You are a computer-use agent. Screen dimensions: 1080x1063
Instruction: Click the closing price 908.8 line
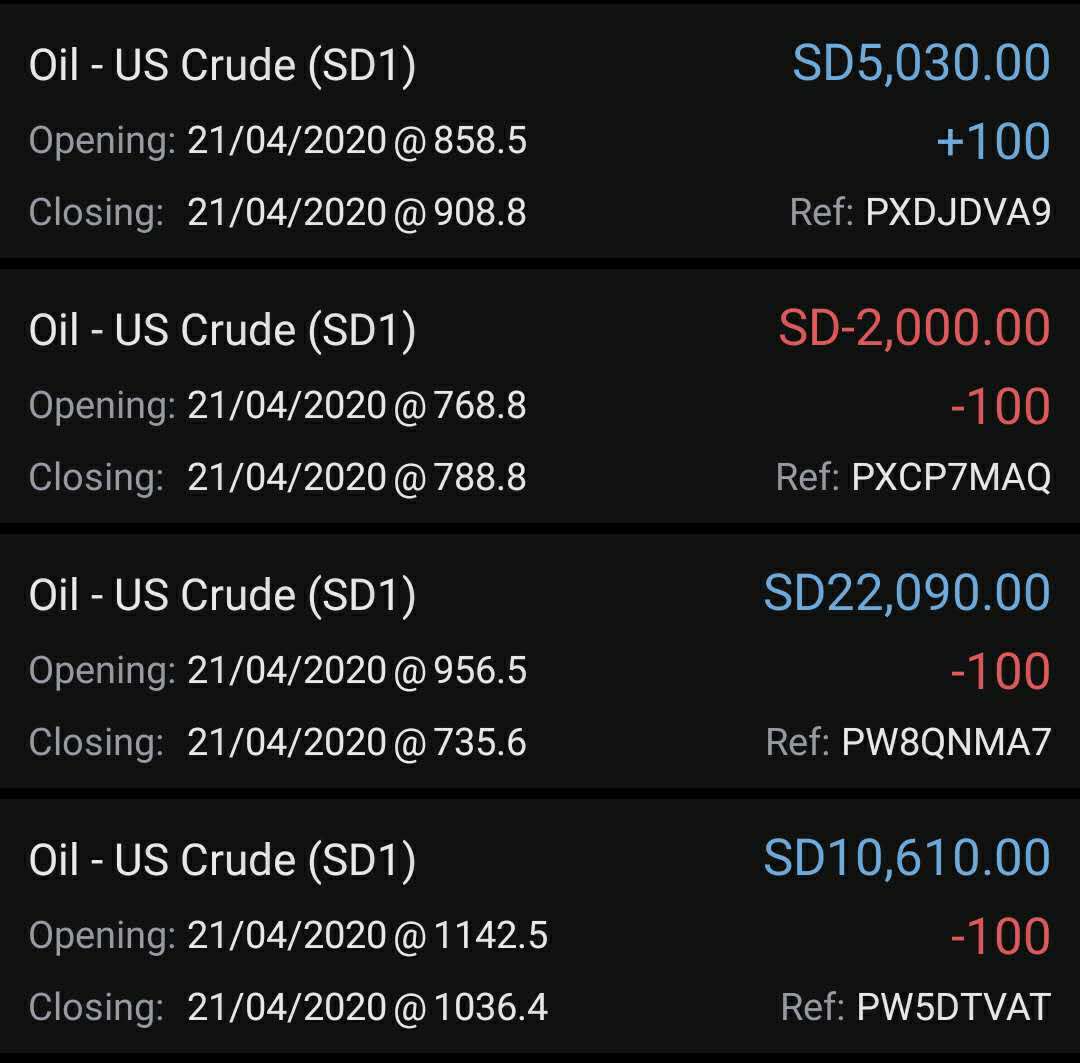coord(356,213)
